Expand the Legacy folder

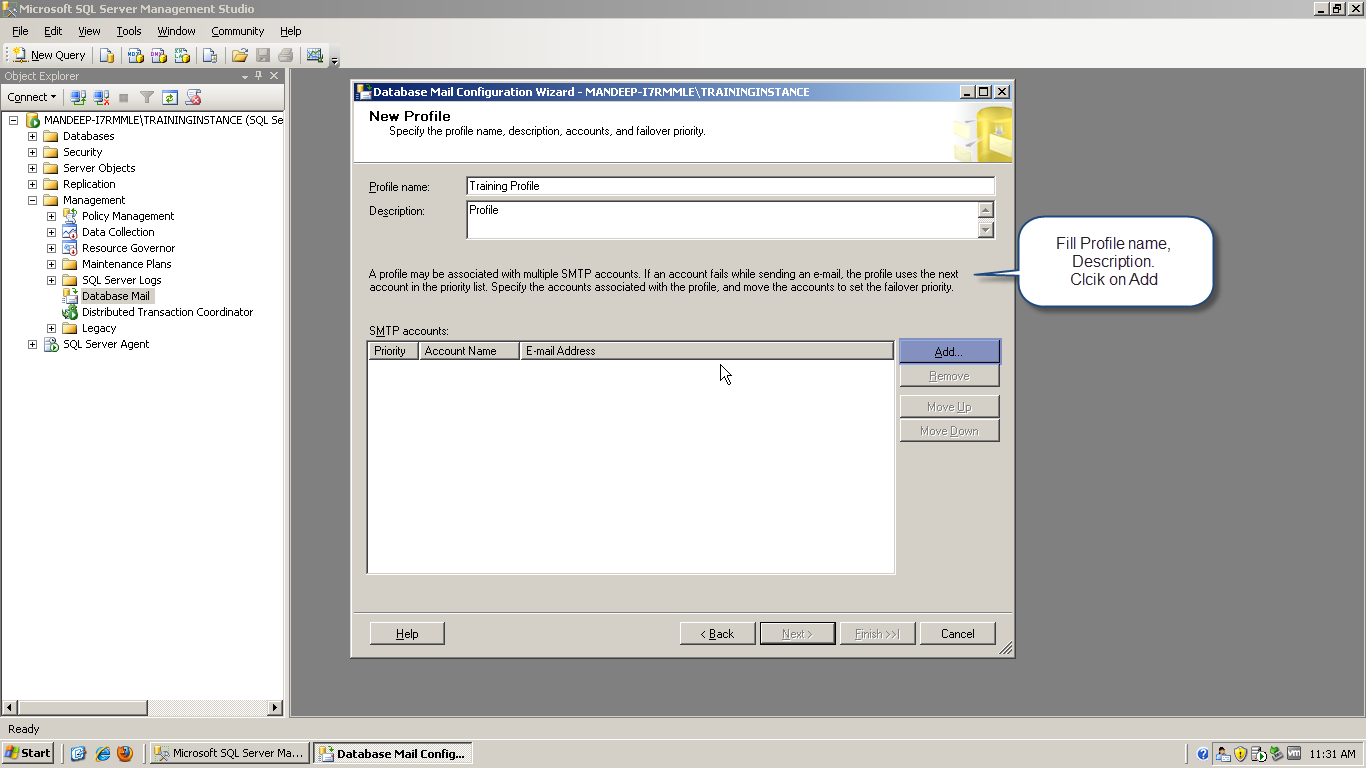coord(51,328)
